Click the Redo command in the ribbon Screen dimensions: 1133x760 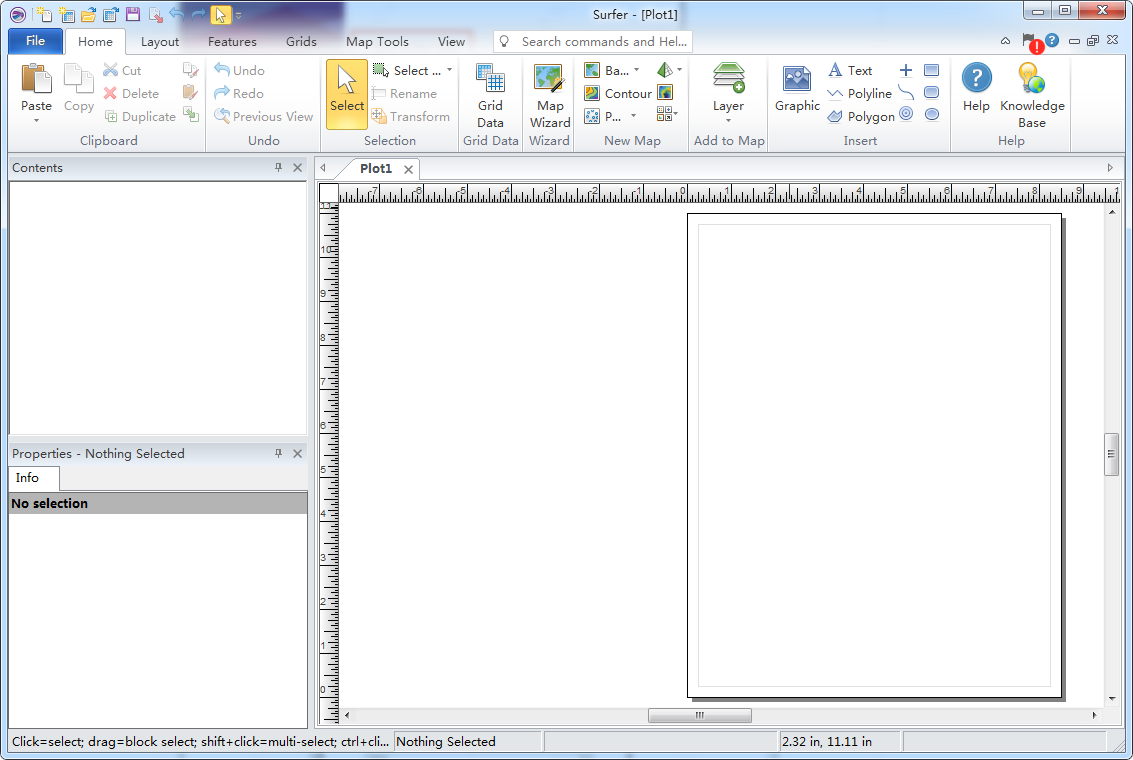238,93
